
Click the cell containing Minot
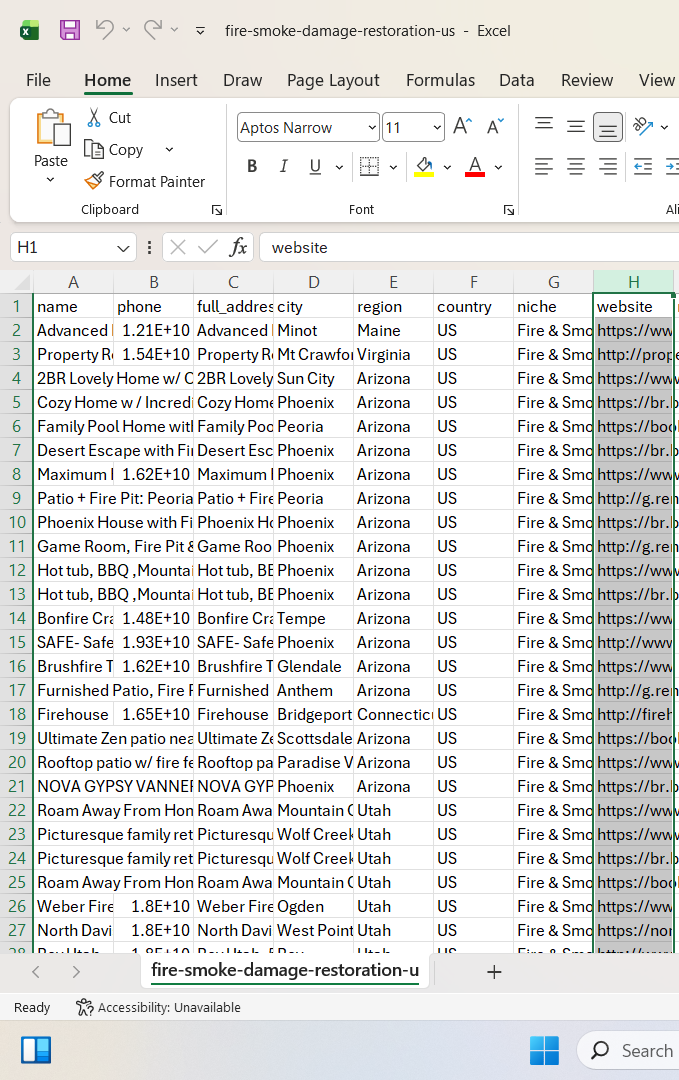[x=313, y=330]
